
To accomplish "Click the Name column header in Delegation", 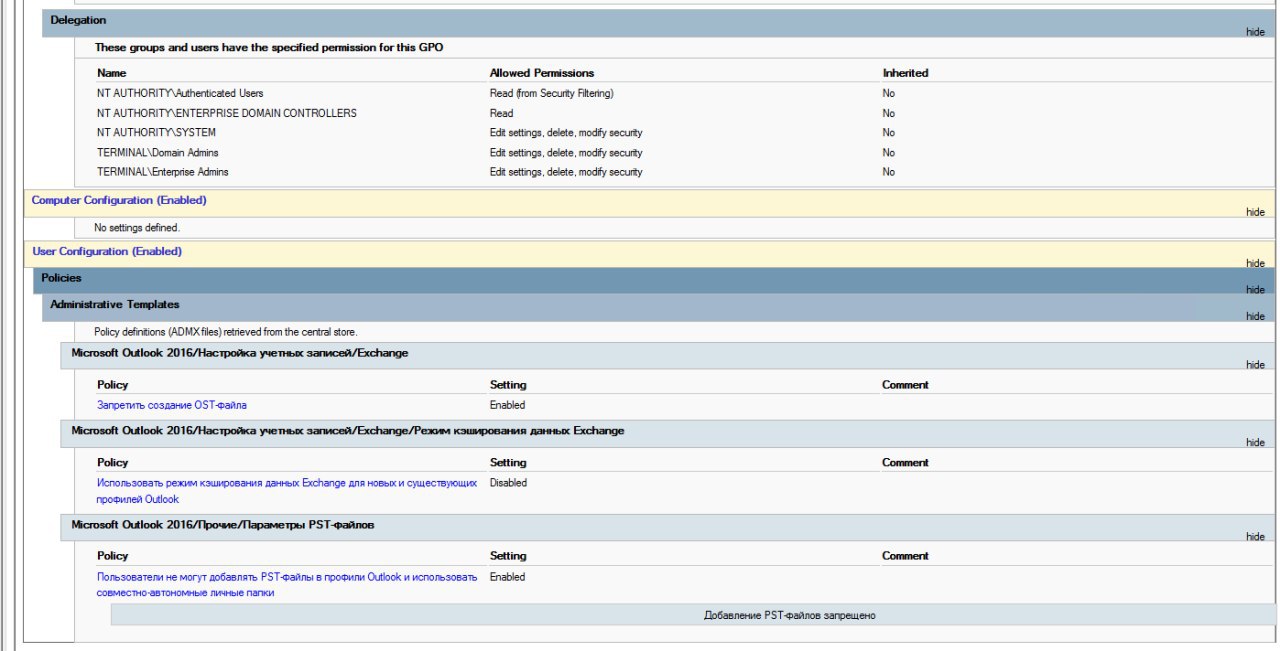I will coord(112,73).
